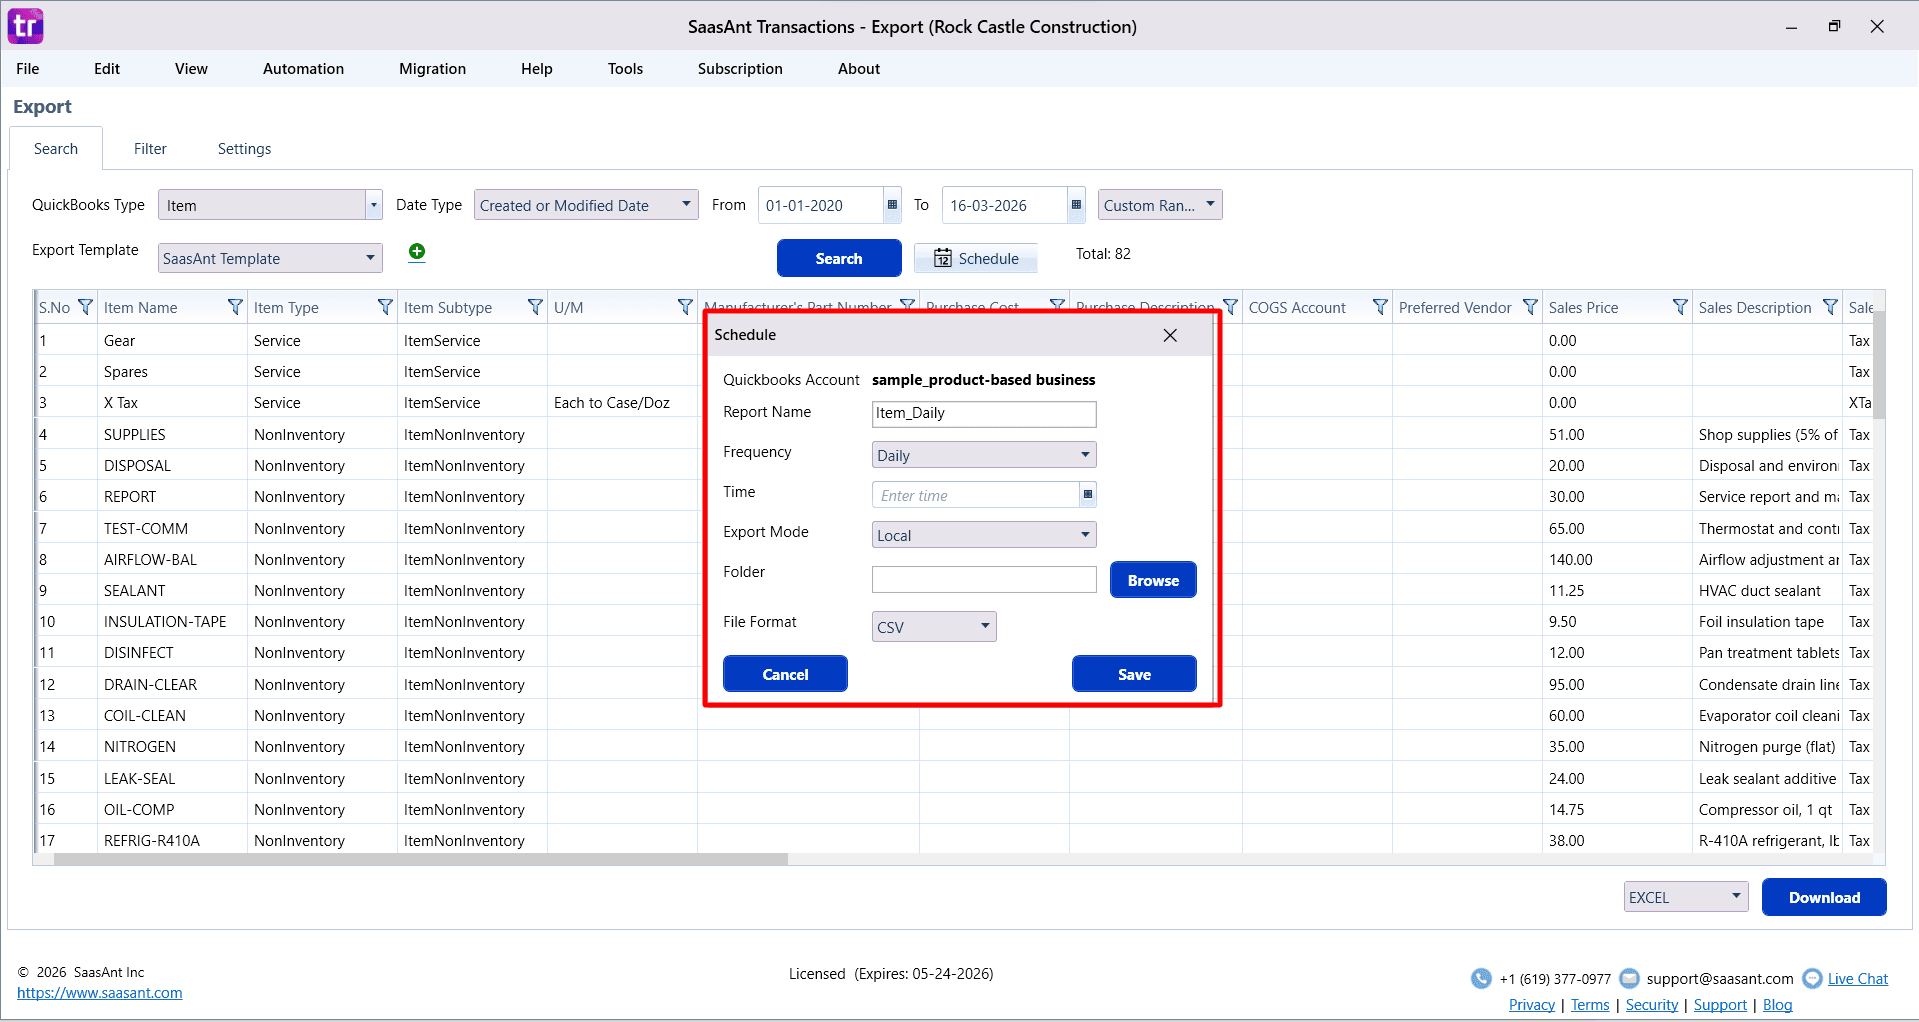
Task: Click the Live Chat link
Action: click(1858, 979)
